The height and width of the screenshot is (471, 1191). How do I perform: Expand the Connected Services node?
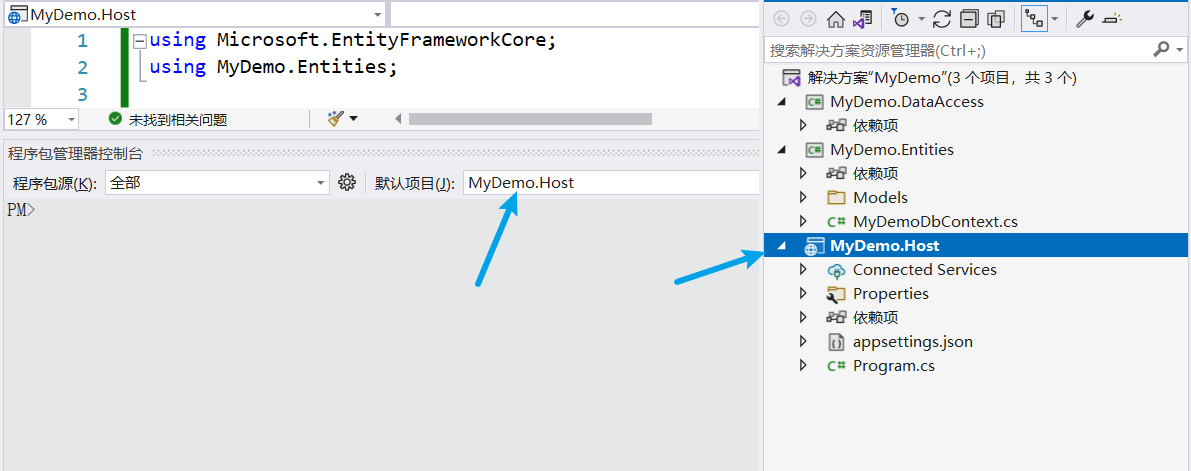tap(804, 270)
